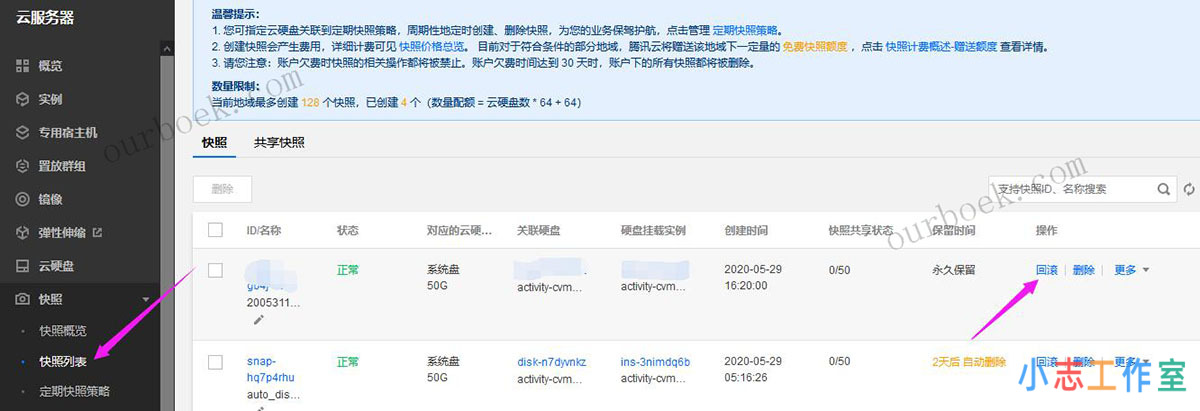Click the 云服务器 sidebar title
Screen dimensions: 1200x411
(44, 17)
